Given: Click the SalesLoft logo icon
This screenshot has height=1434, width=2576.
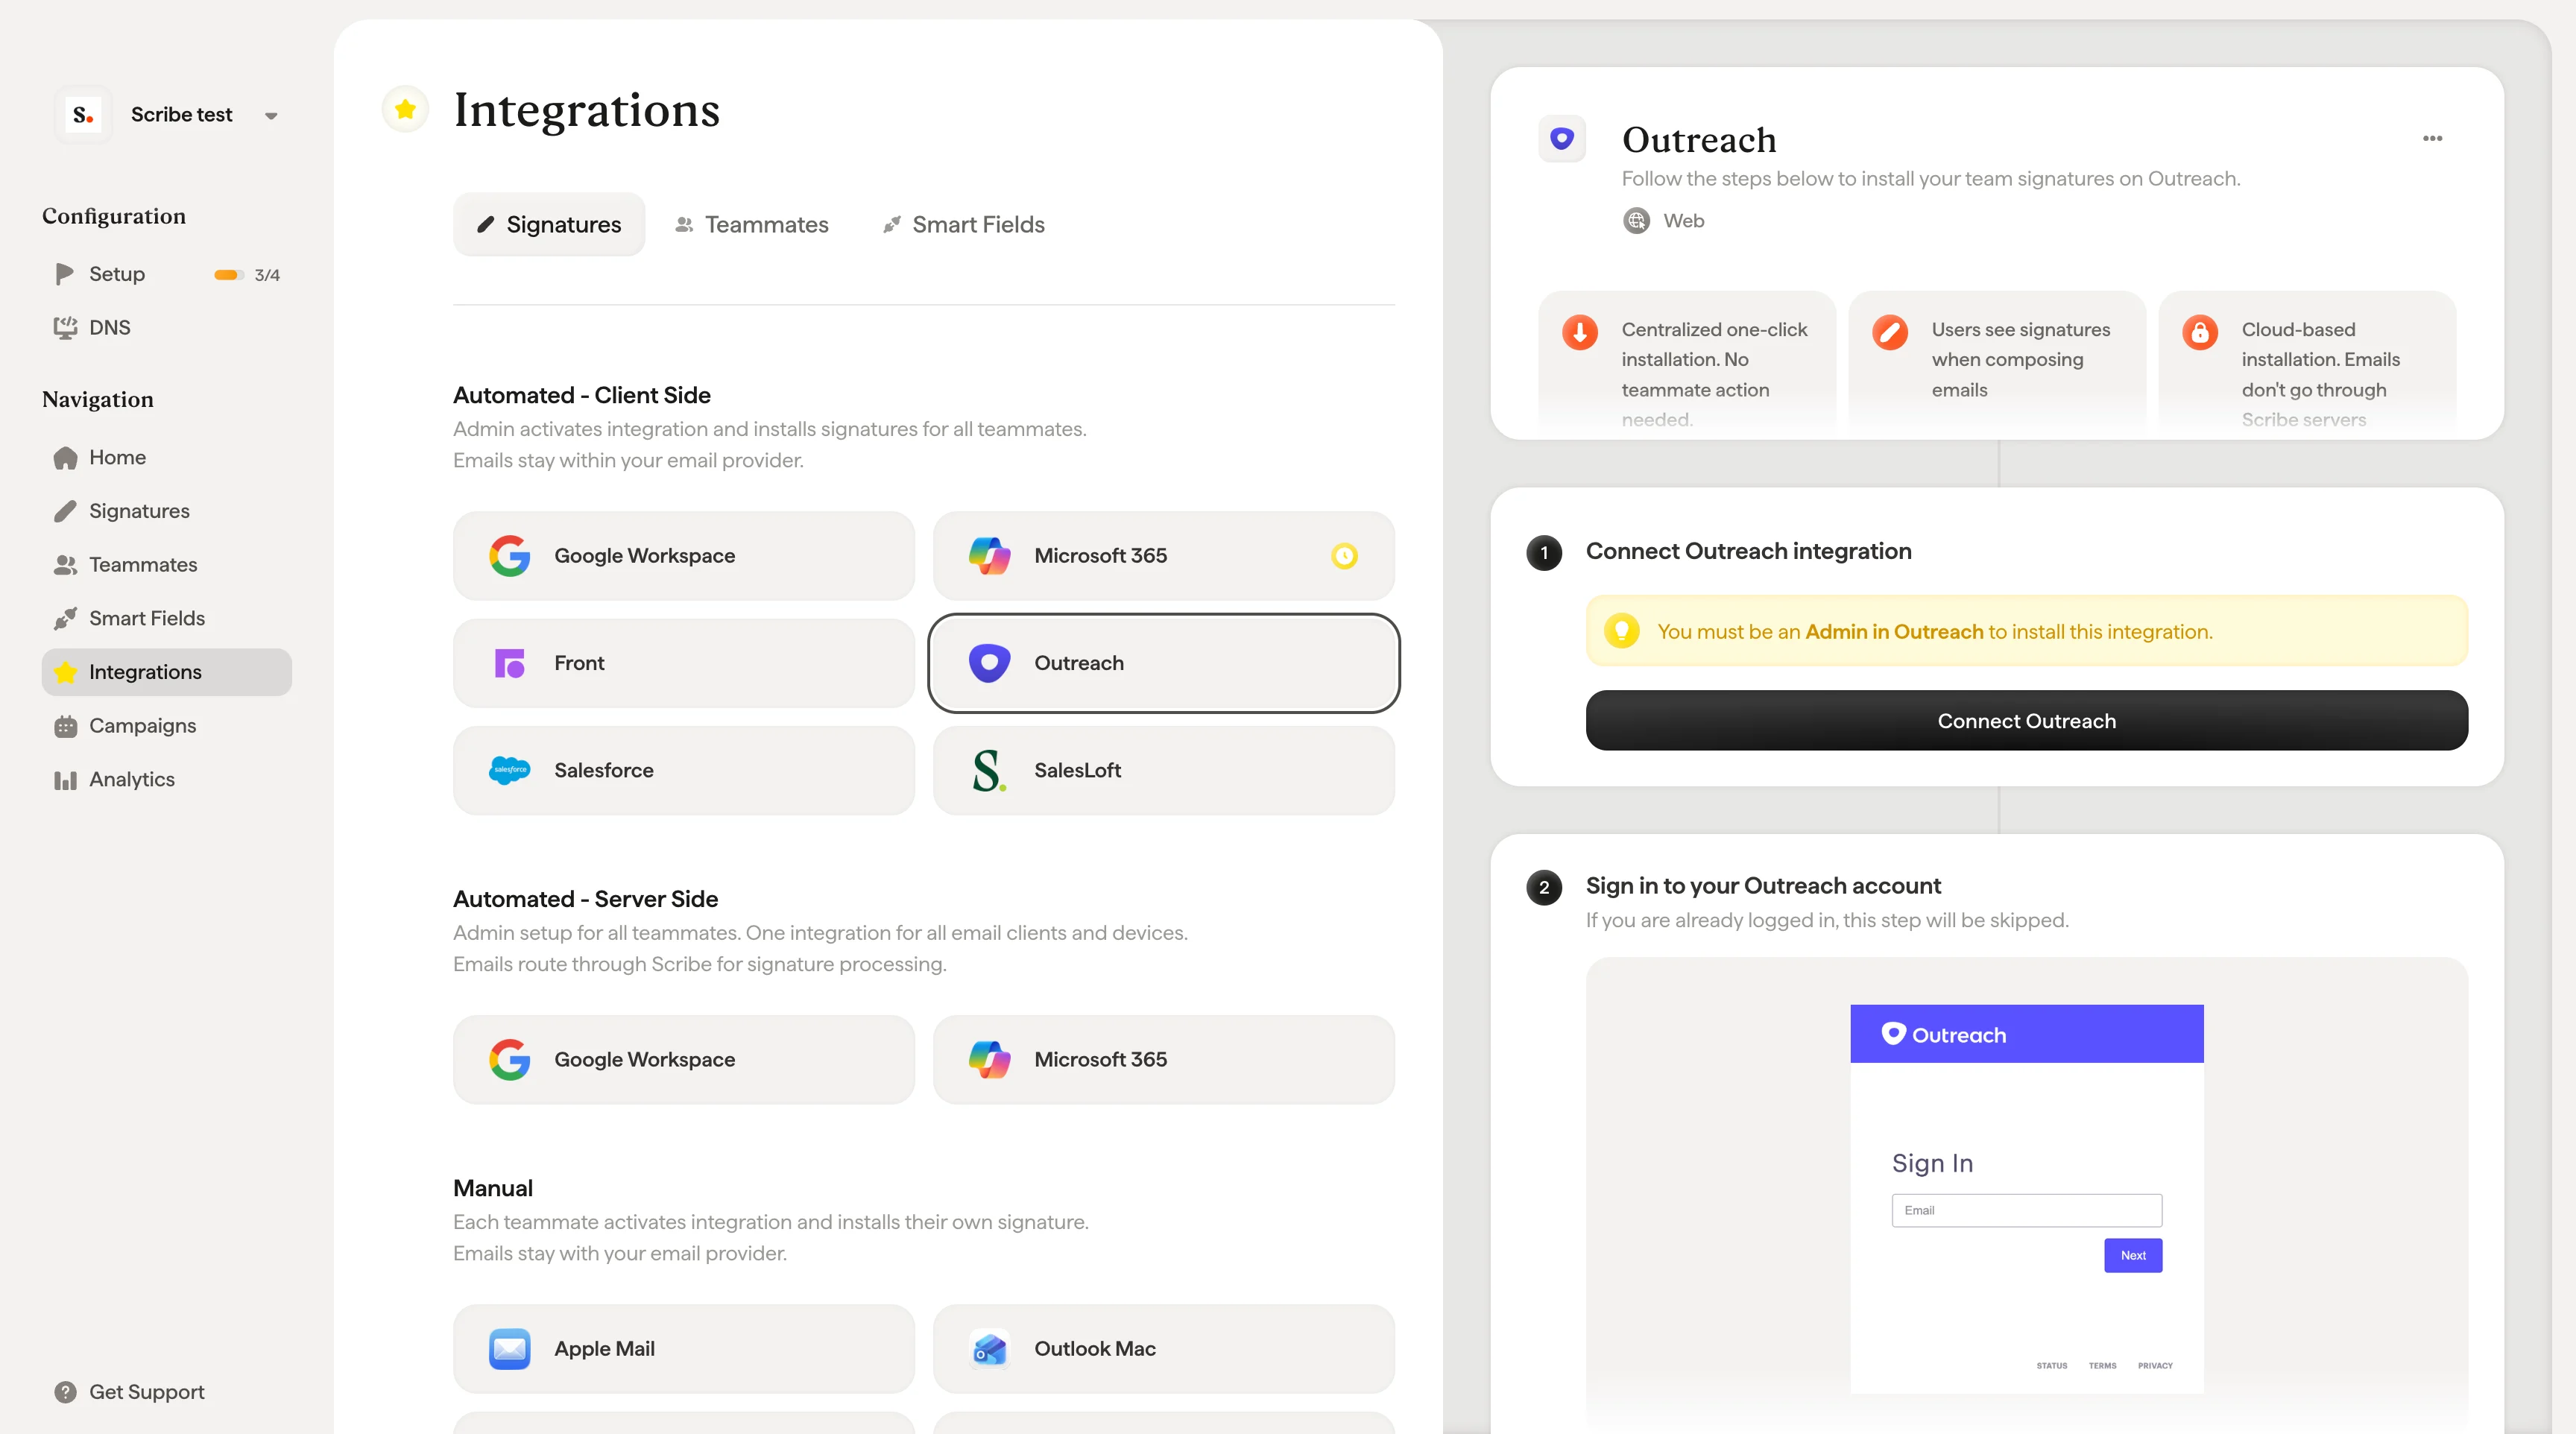Looking at the screenshot, I should (x=989, y=770).
